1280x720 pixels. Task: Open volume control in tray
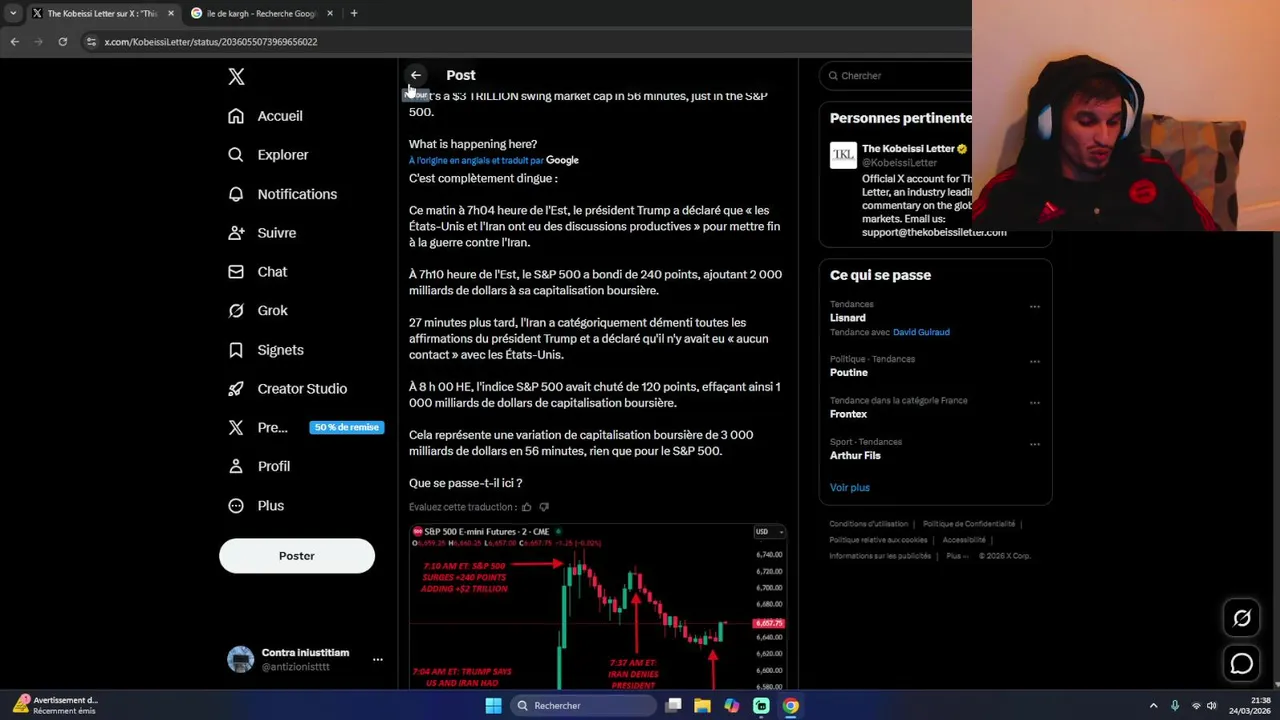(1212, 706)
